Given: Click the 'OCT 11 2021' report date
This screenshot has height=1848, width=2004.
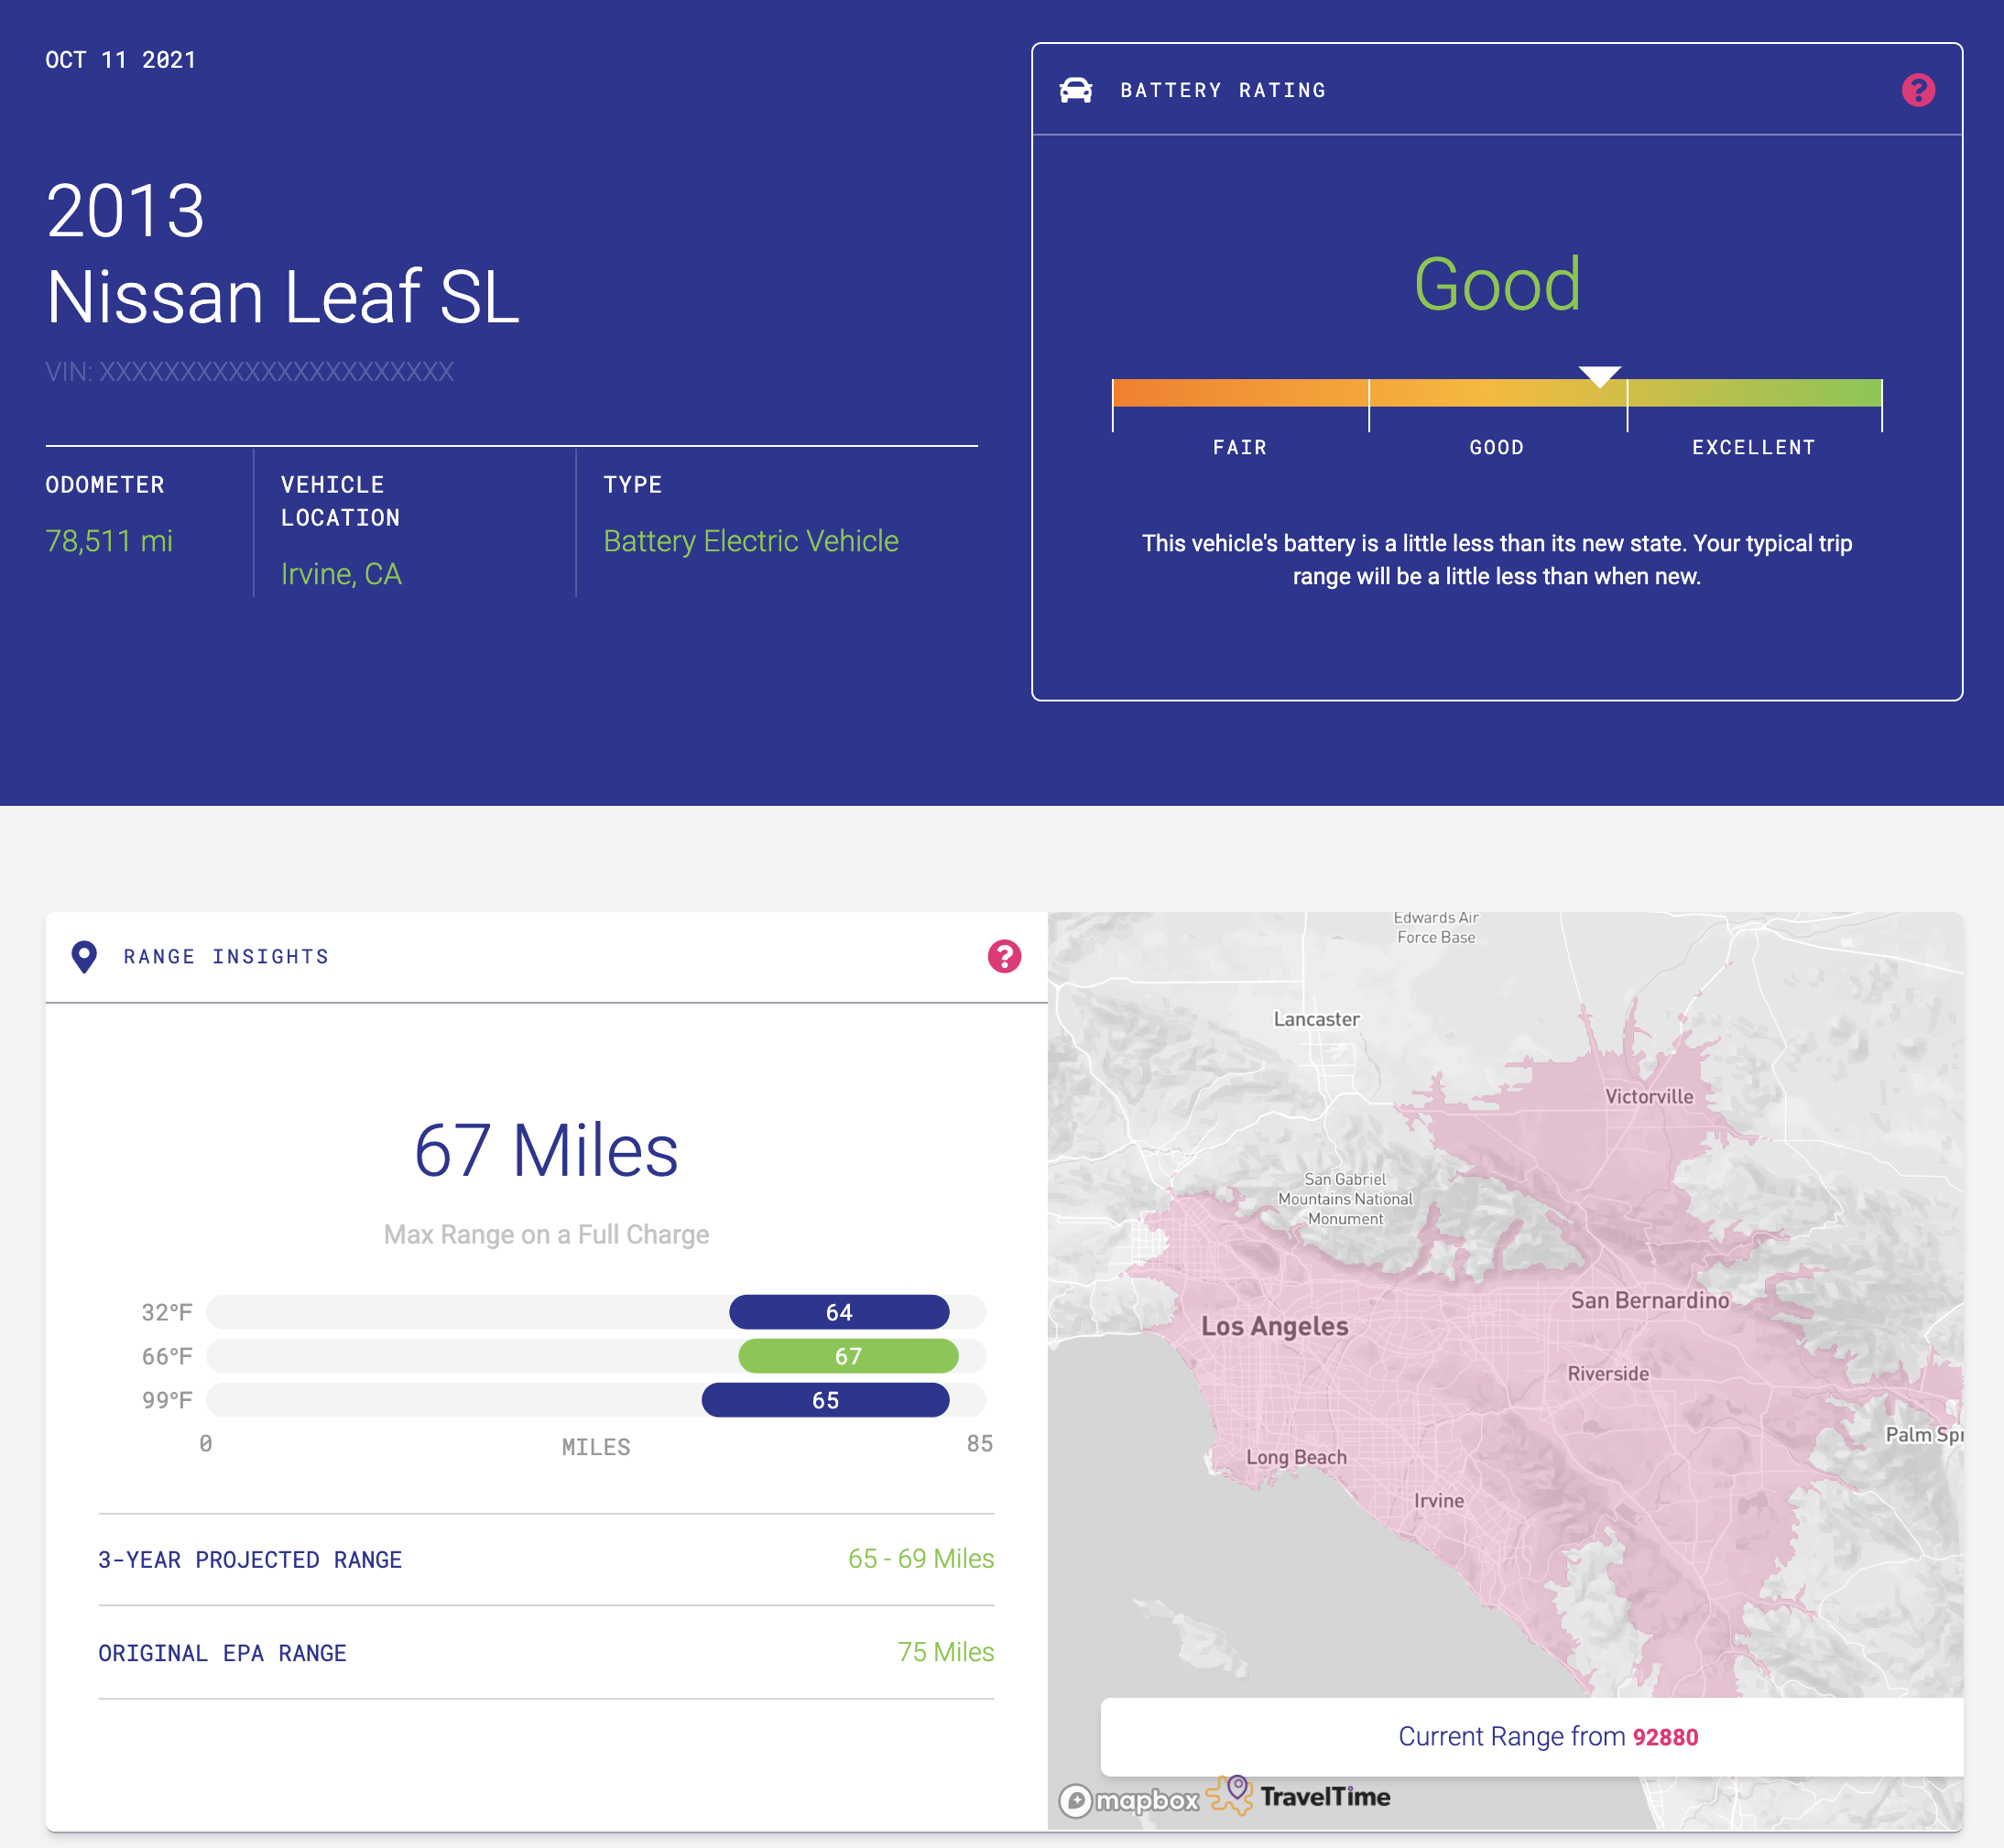Looking at the screenshot, I should [120, 60].
